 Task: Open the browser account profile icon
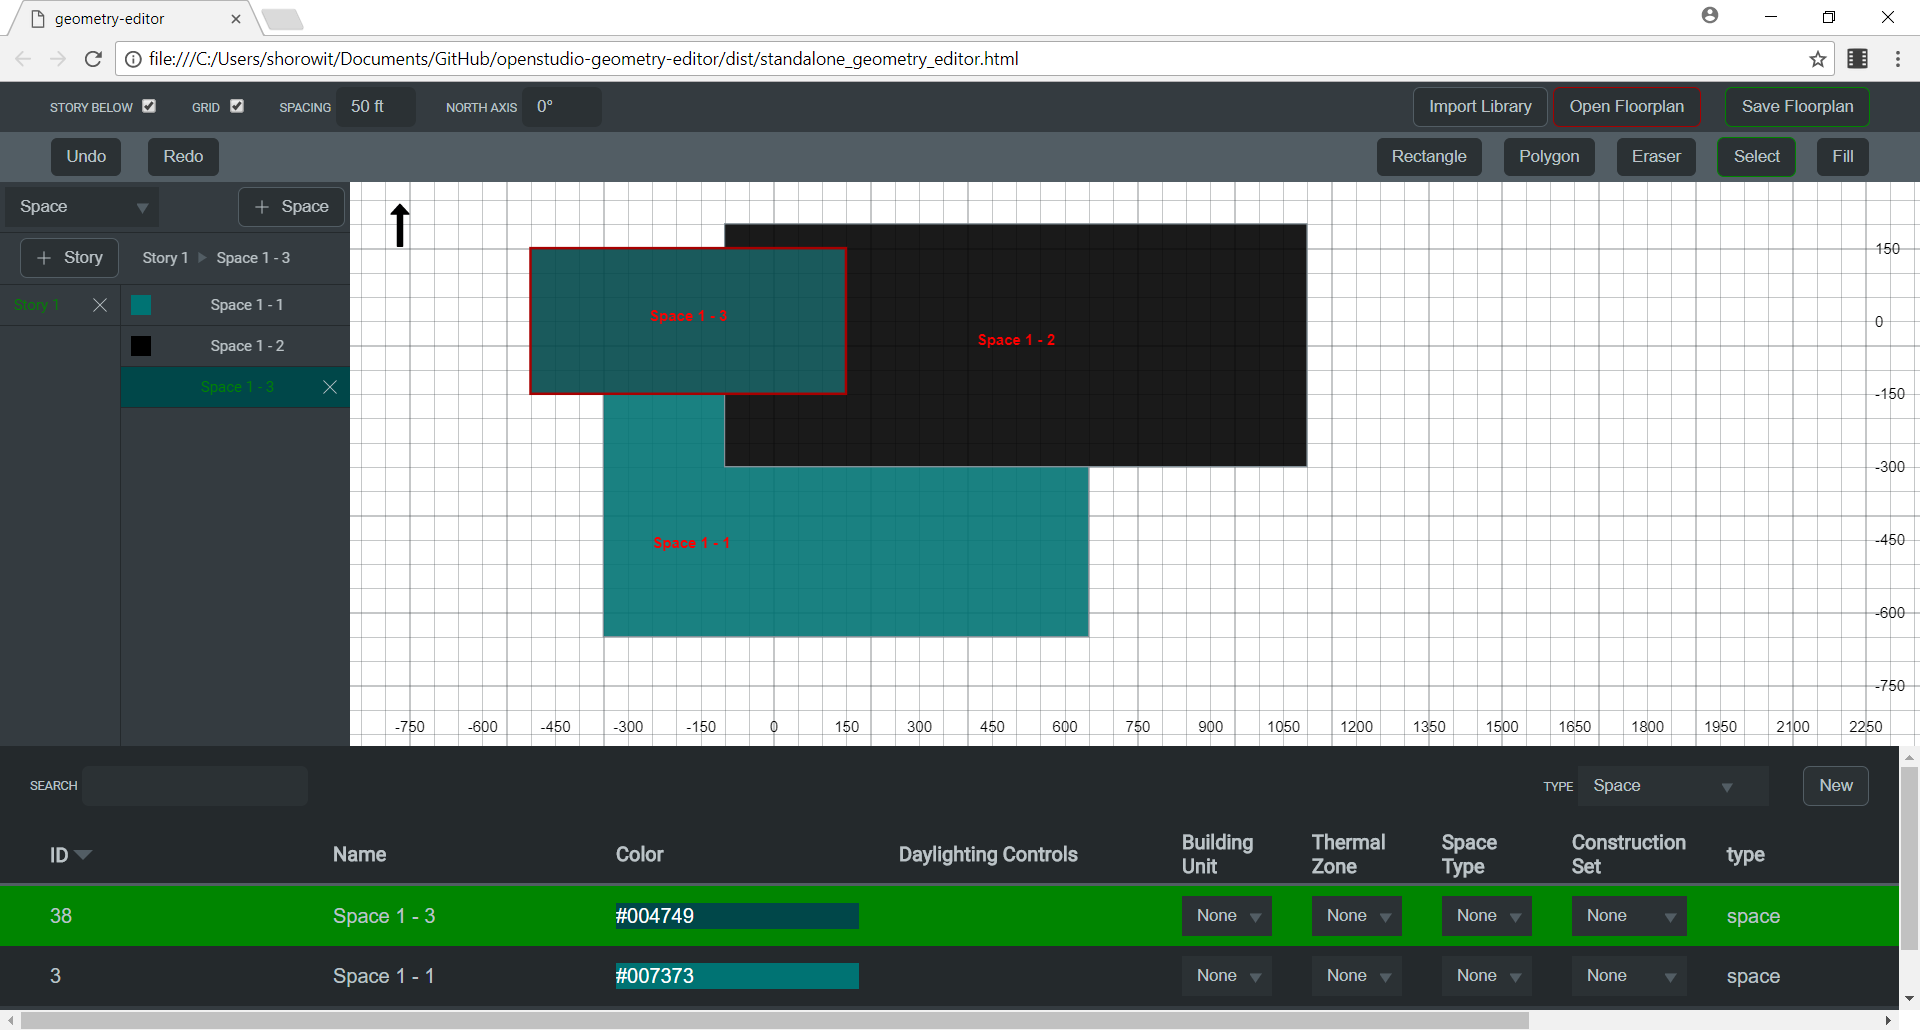(1710, 16)
